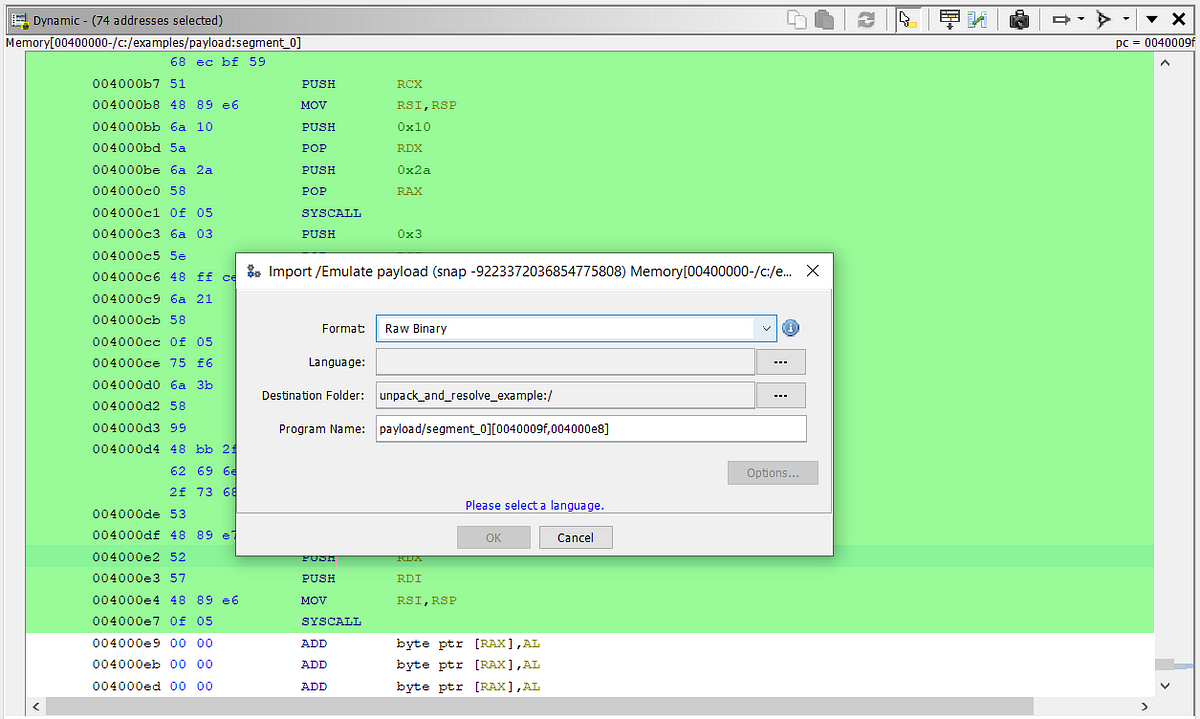
Task: Click the horizontal scrollbar track
Action: (x=590, y=707)
